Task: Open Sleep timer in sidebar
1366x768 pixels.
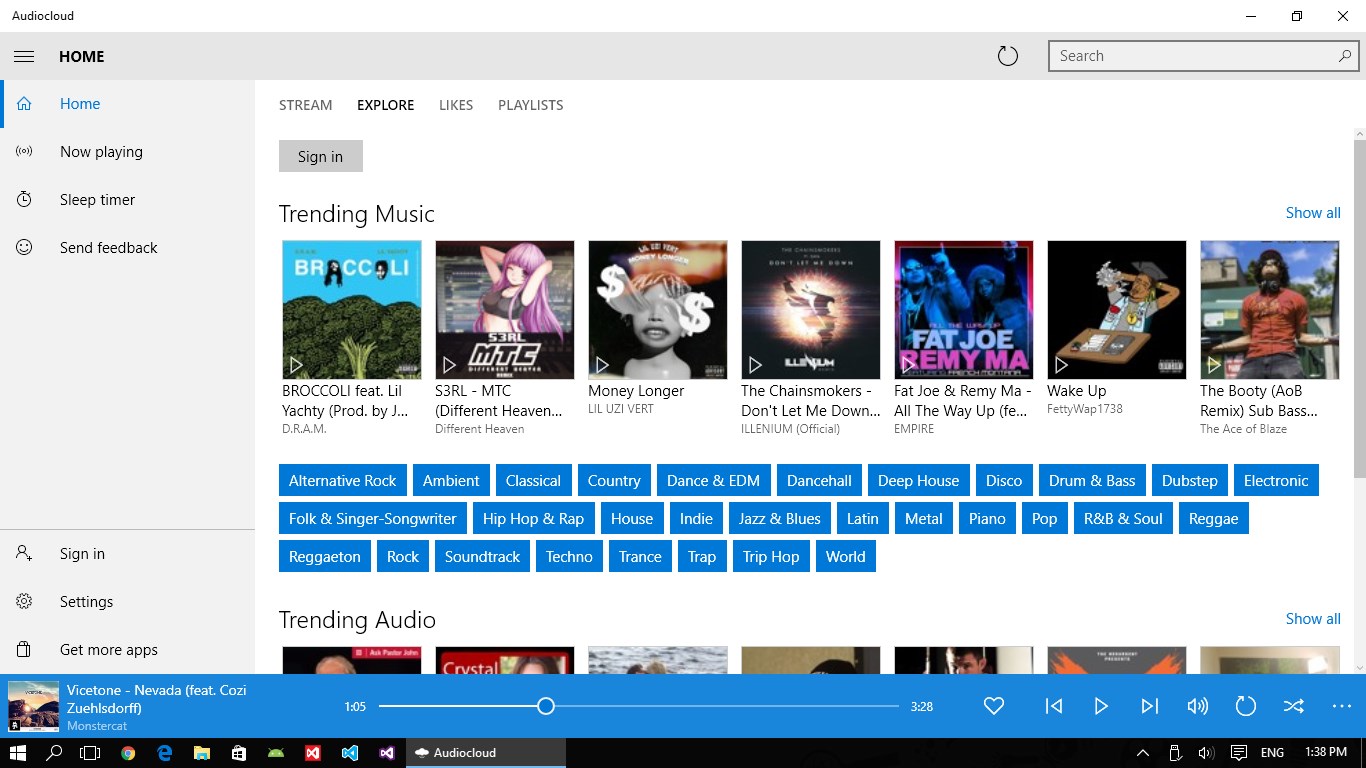Action: click(128, 200)
